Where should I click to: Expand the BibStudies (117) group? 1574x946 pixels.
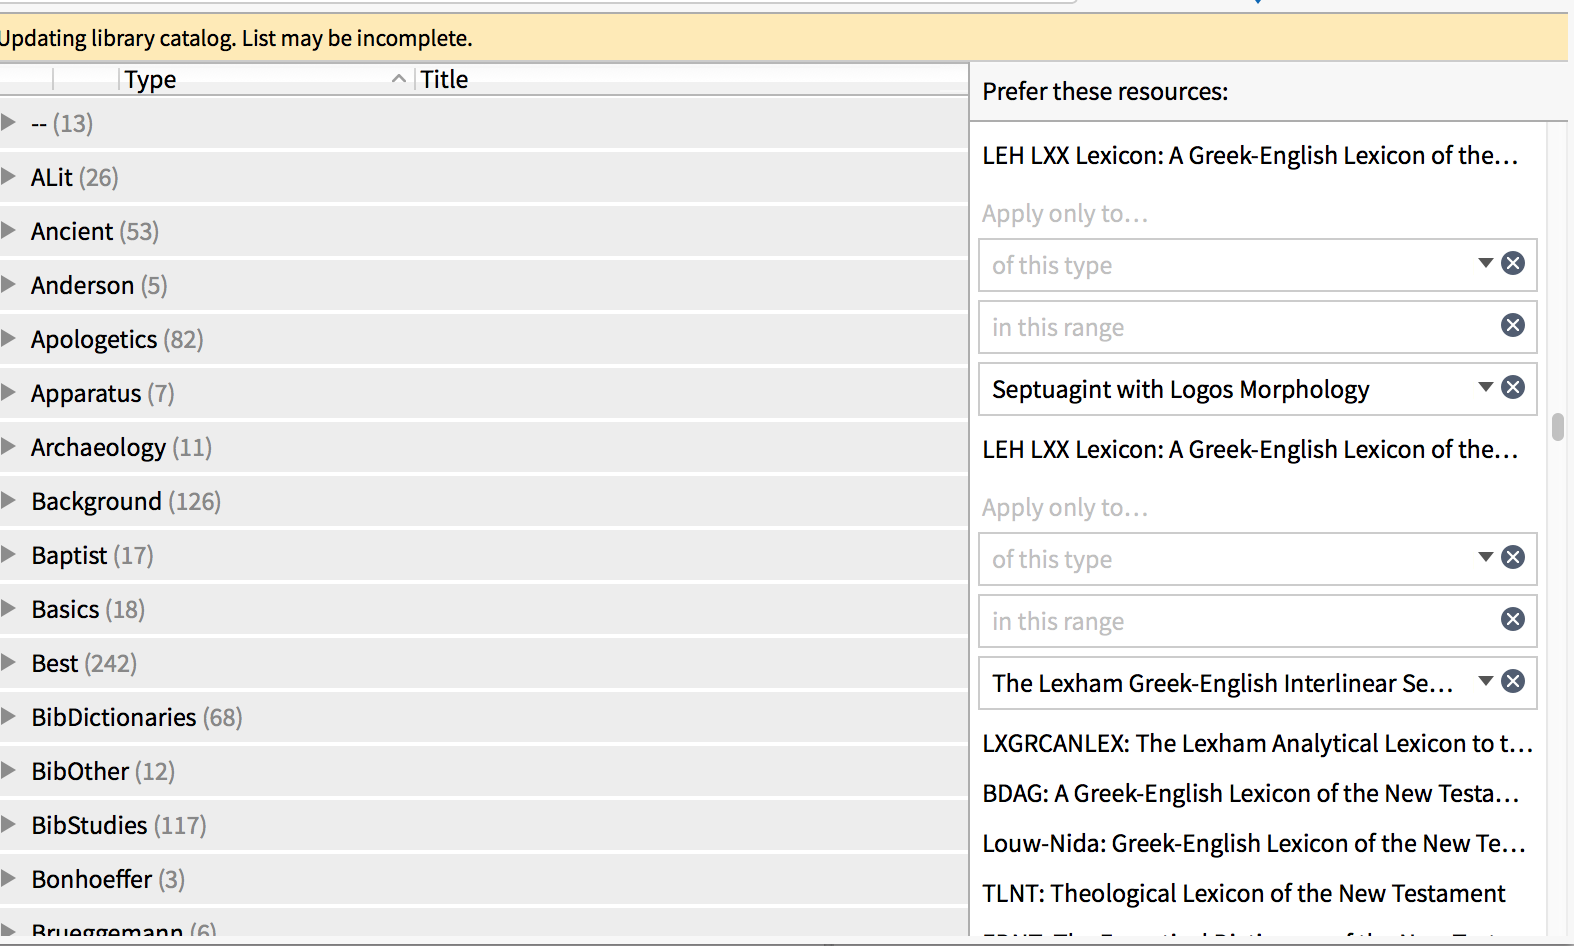9,824
